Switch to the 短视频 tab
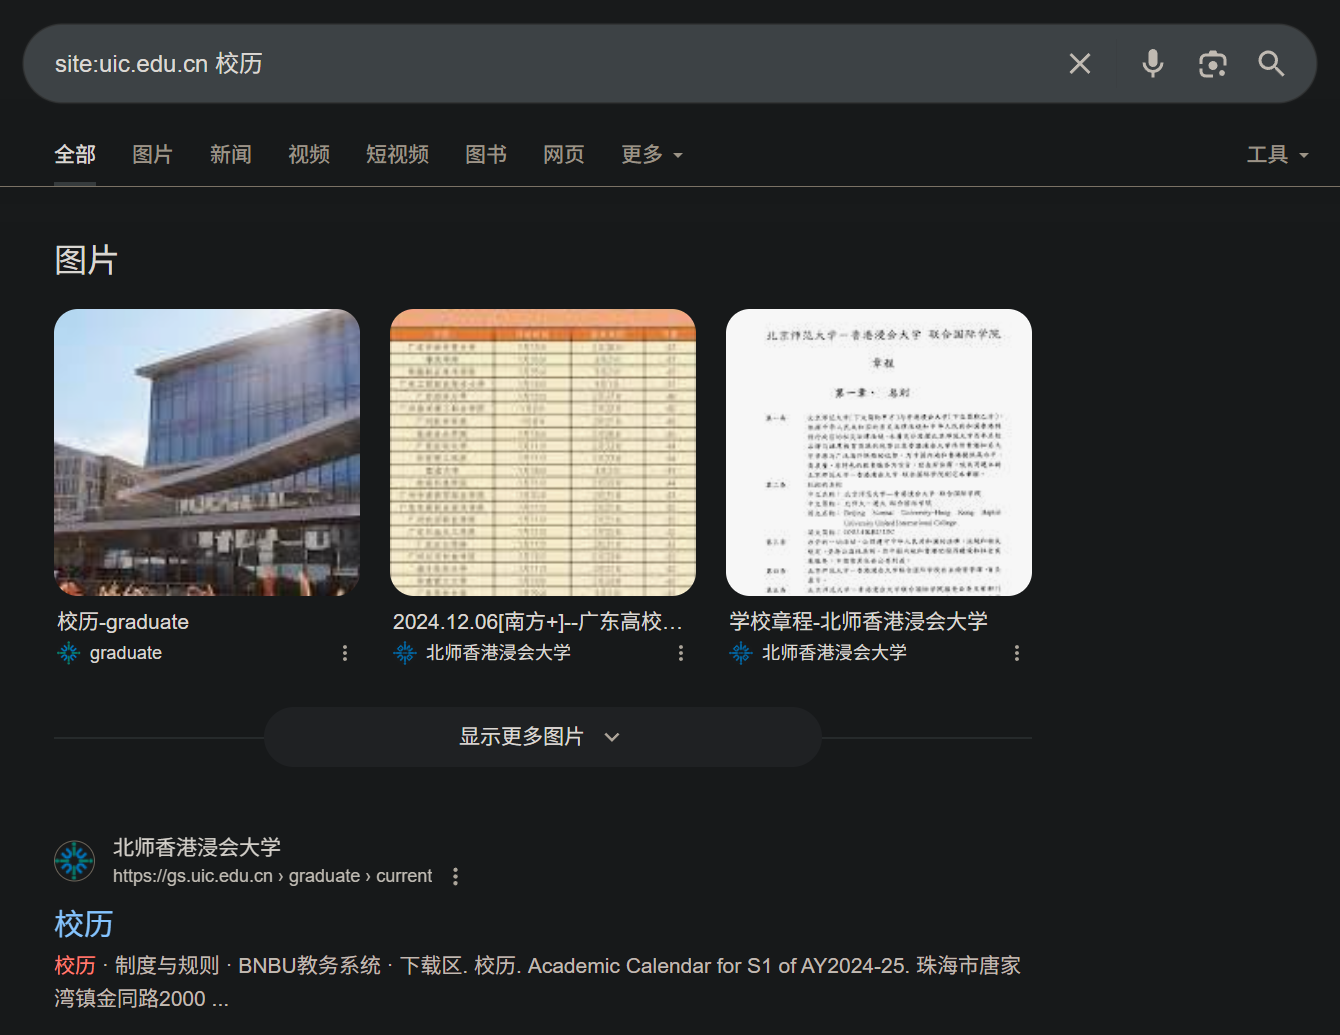 coord(397,154)
